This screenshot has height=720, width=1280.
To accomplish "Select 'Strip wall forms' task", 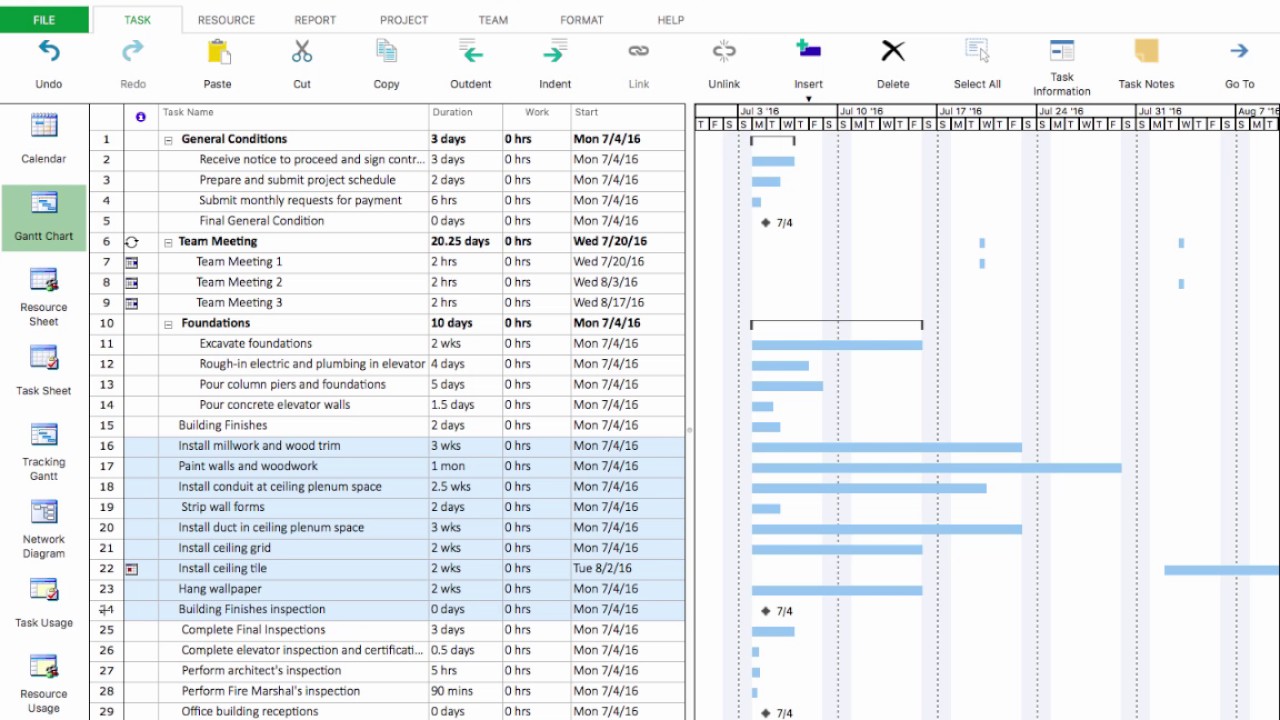I will [x=224, y=507].
